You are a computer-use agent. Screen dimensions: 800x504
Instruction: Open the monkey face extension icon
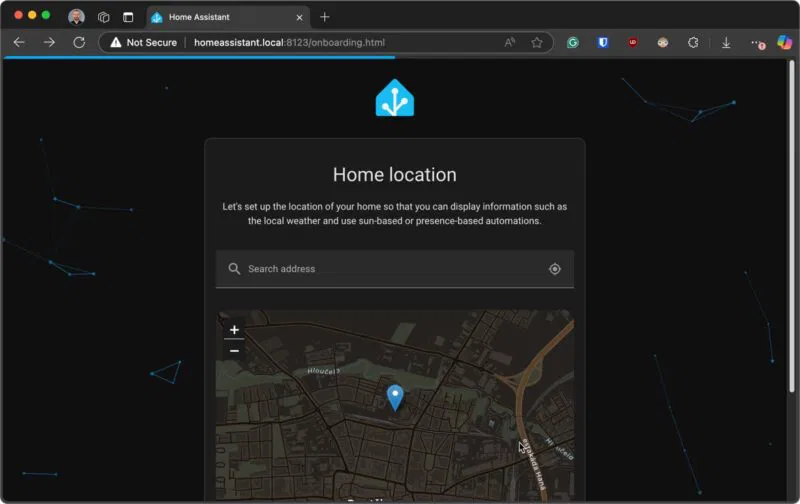coord(663,42)
